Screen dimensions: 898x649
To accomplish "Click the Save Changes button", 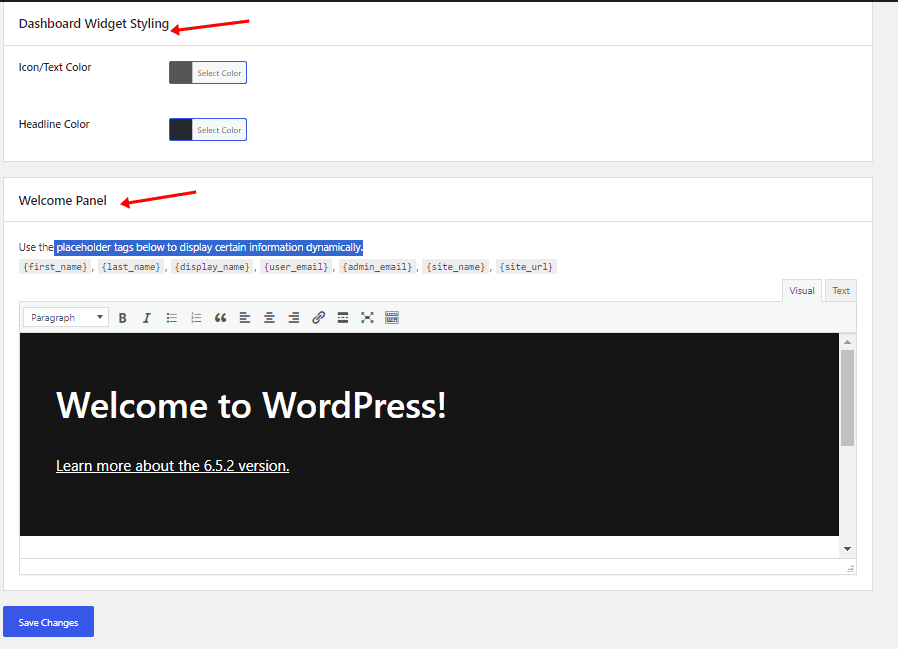I will (49, 622).
